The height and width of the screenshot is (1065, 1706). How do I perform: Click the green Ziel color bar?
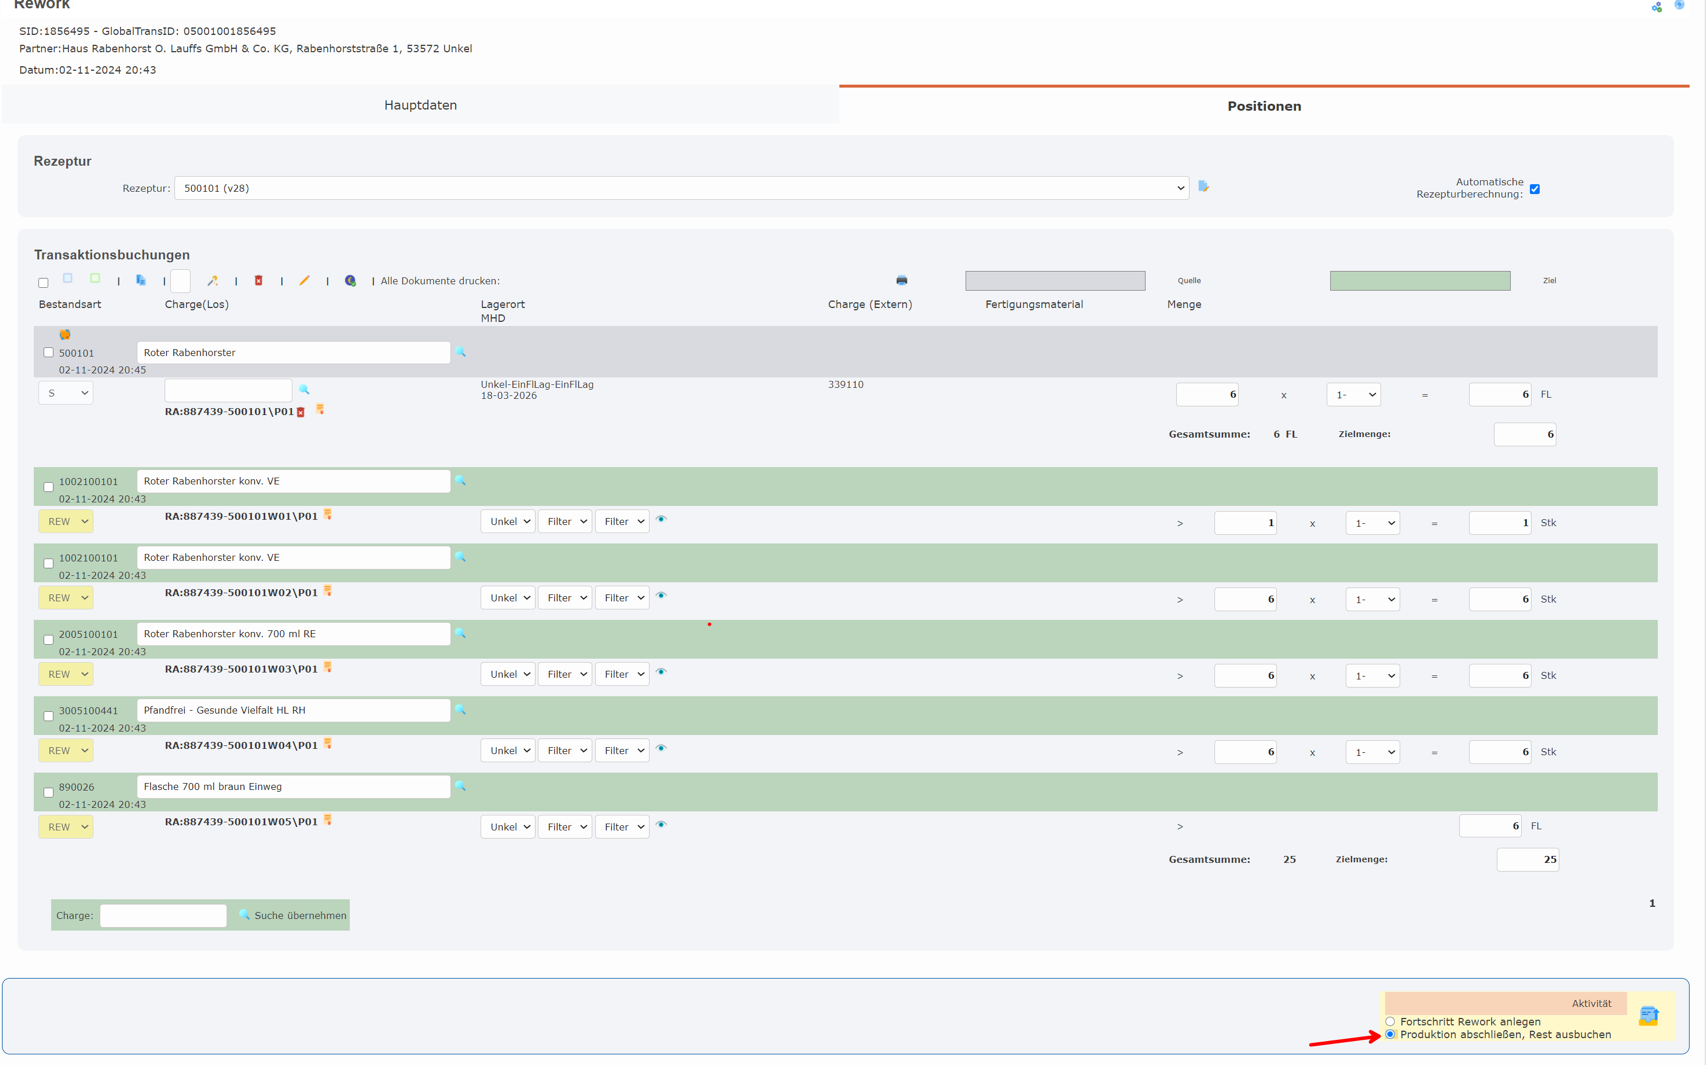pyautogui.click(x=1419, y=281)
